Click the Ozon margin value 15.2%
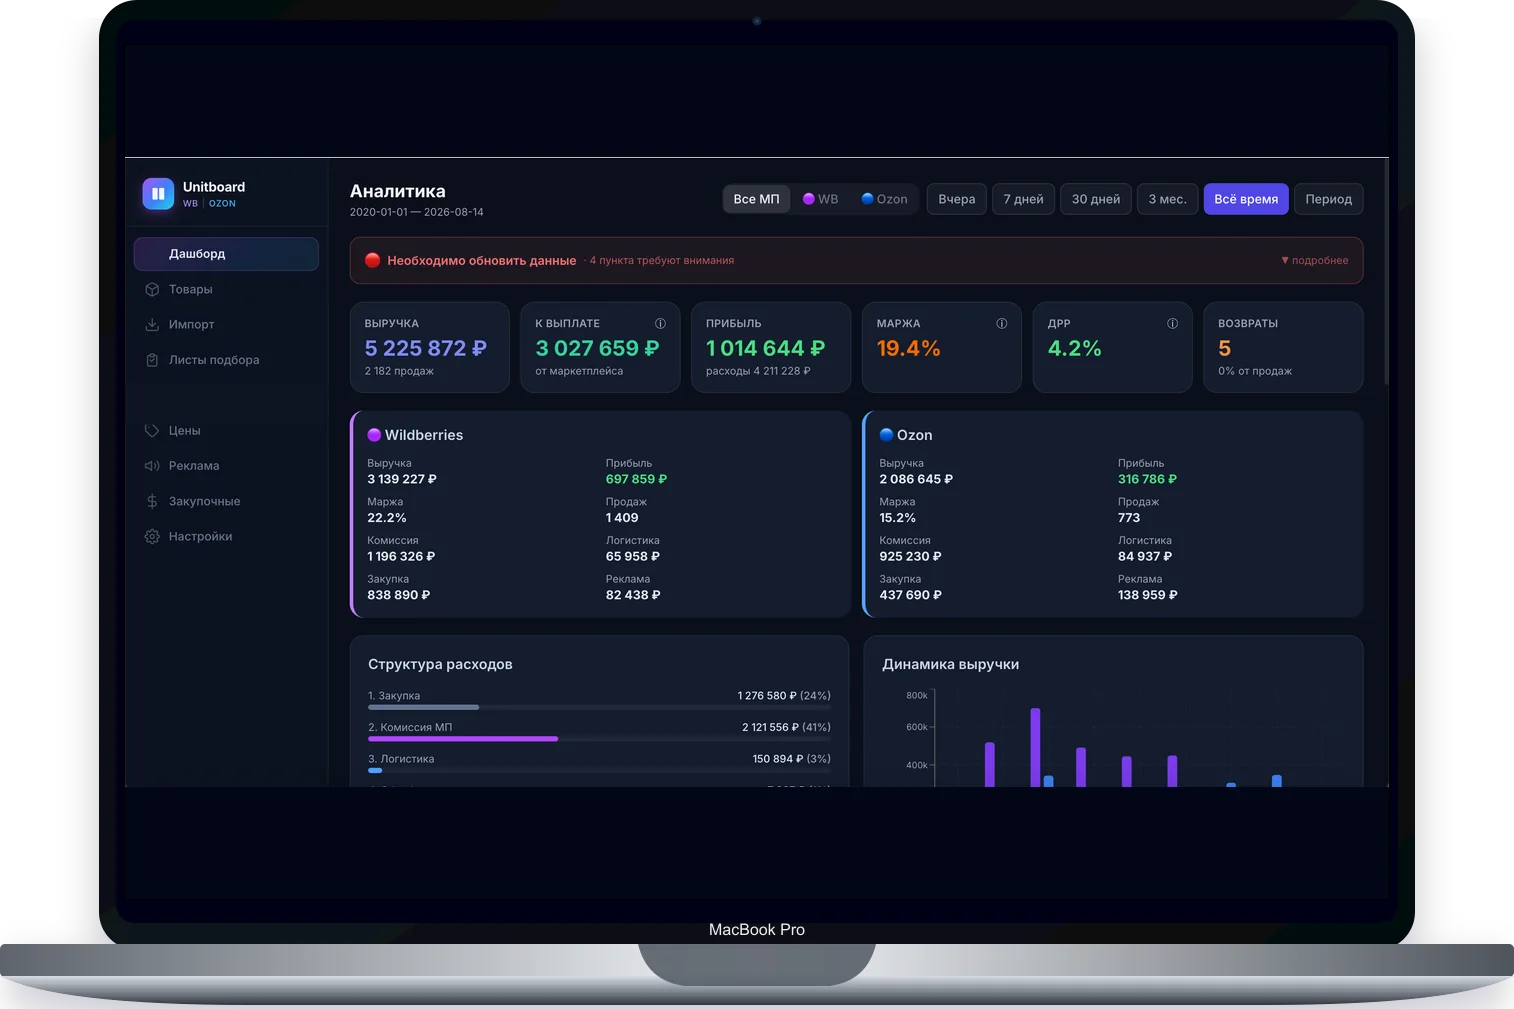Image resolution: width=1514 pixels, height=1009 pixels. [898, 518]
